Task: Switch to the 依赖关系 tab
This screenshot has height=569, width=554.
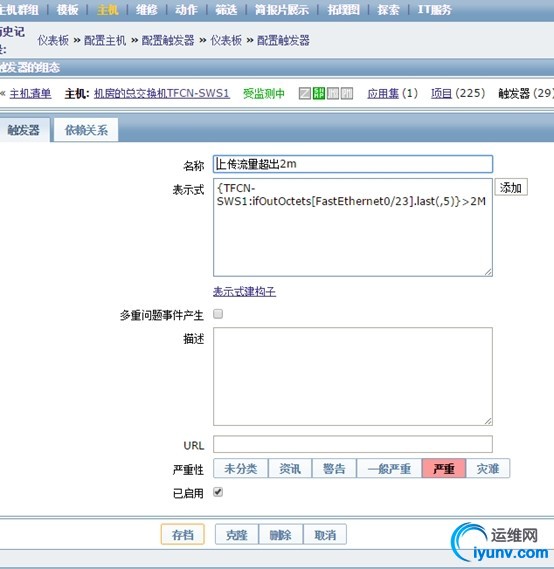Action: (x=86, y=130)
